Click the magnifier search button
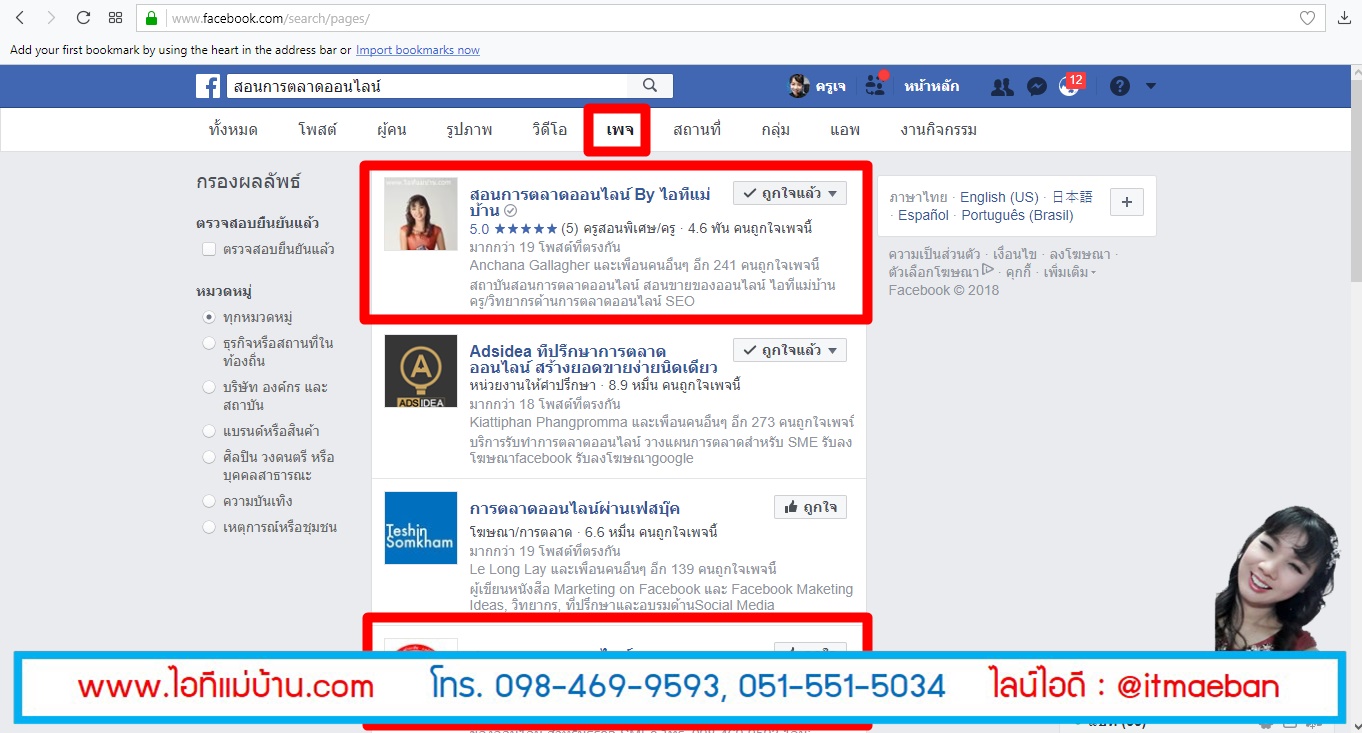The height and width of the screenshot is (733, 1362). click(x=650, y=86)
